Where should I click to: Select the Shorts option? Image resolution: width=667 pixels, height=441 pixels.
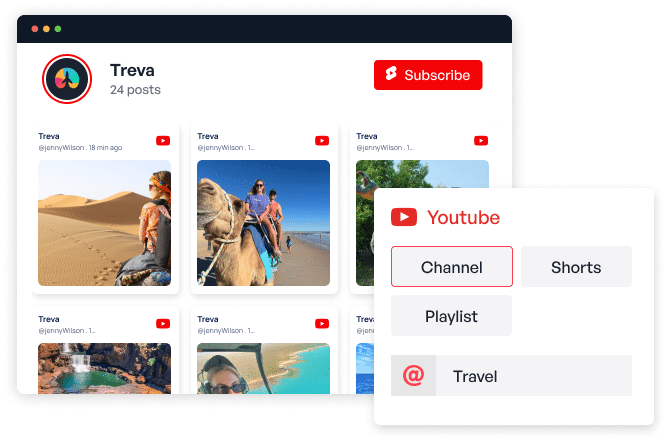pyautogui.click(x=576, y=267)
